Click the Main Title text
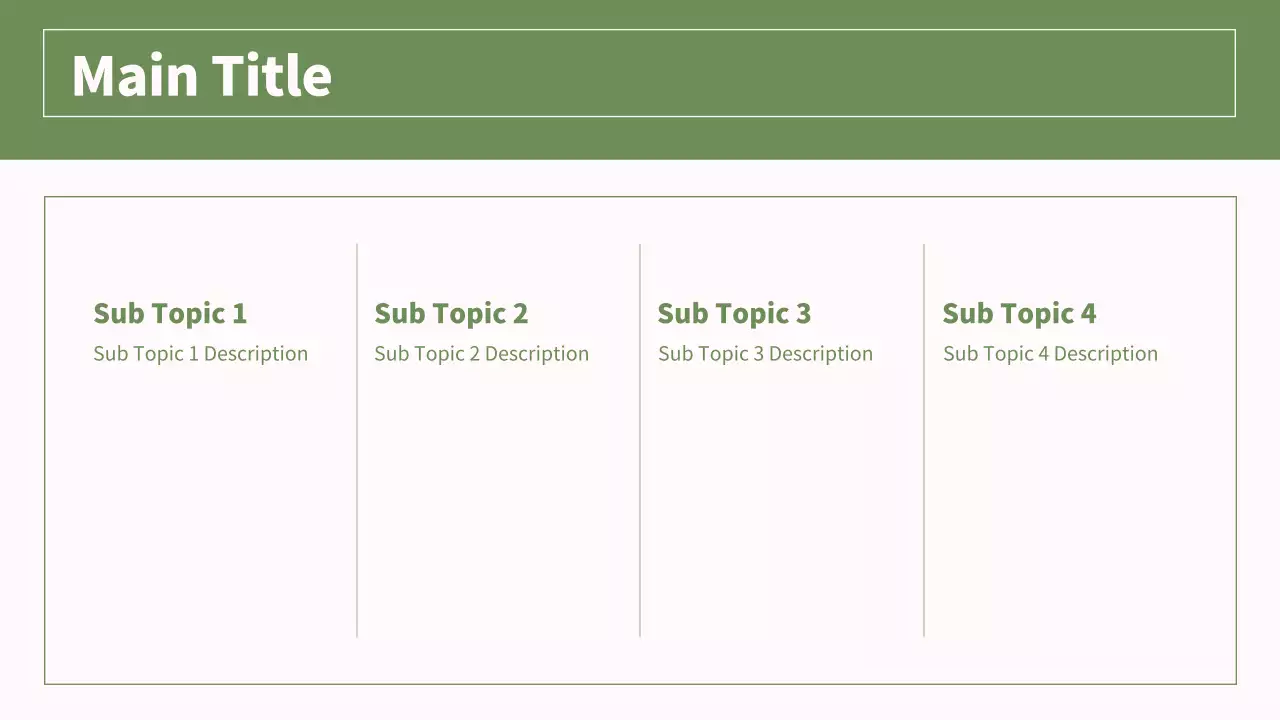This screenshot has width=1280, height=720. [201, 76]
